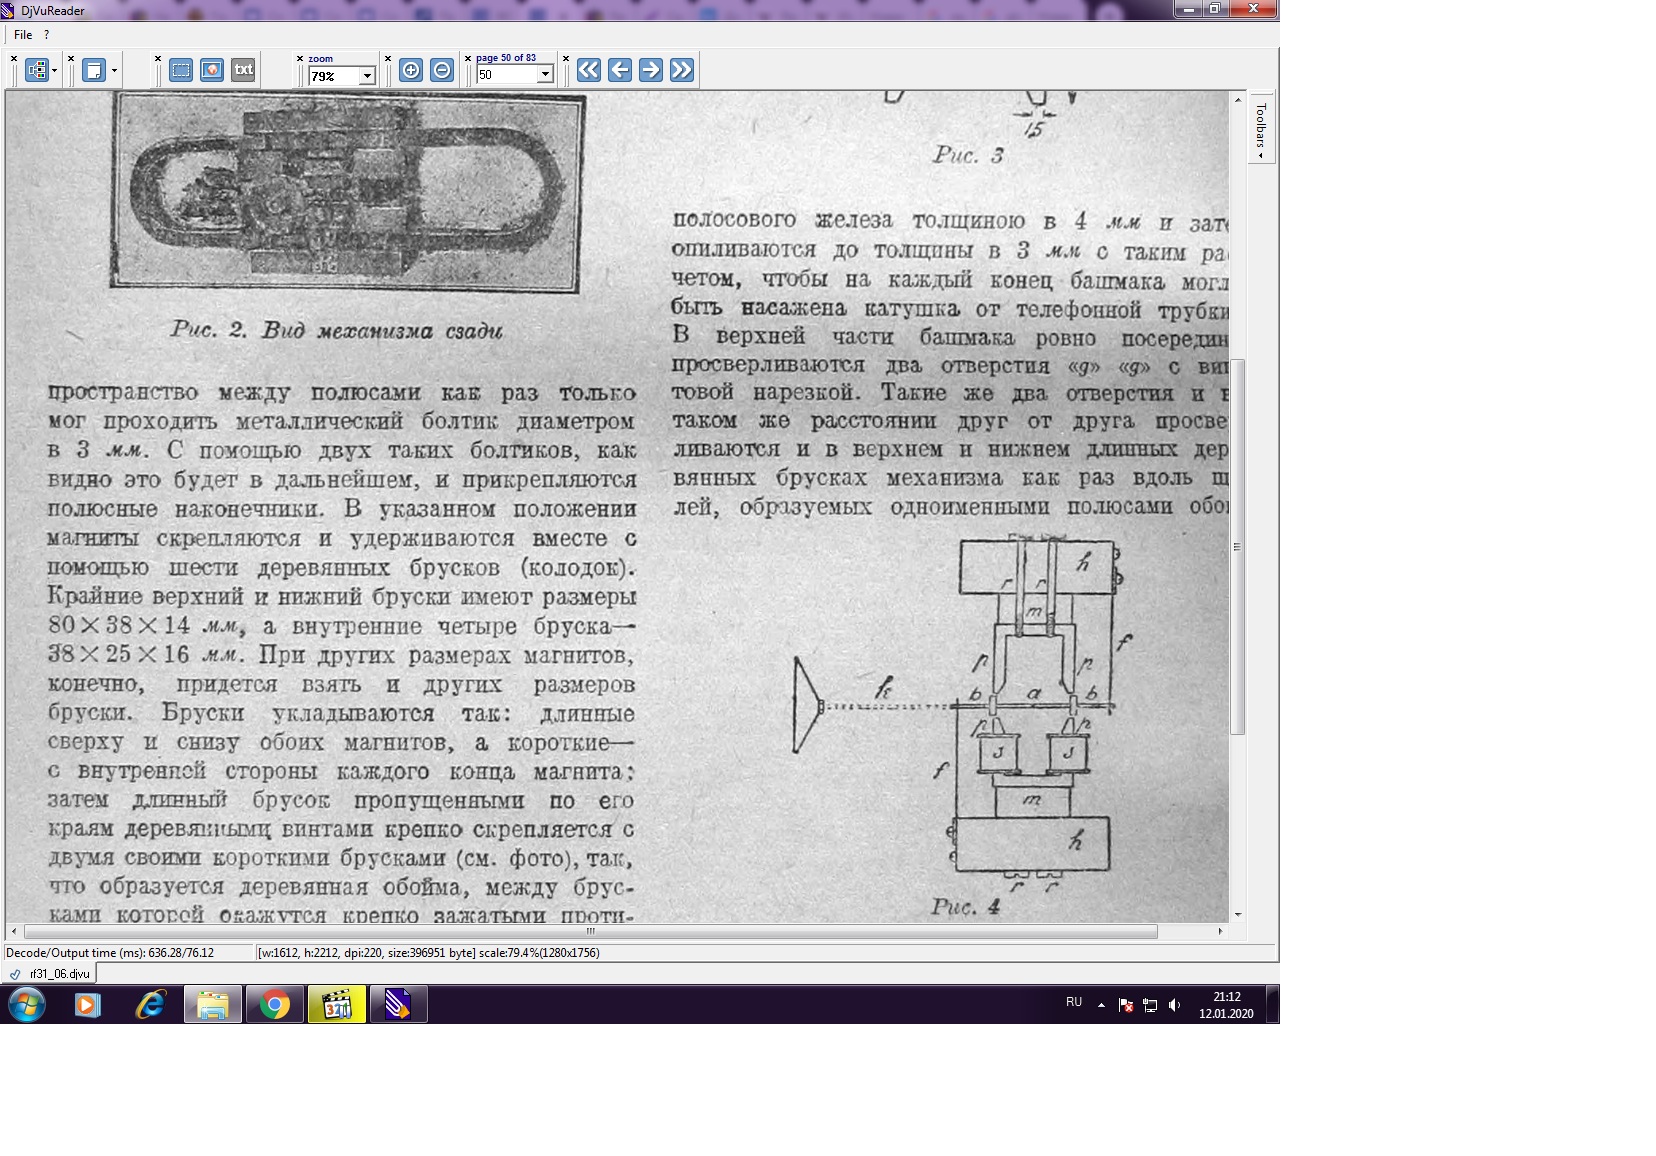Click the RU language indicator

tap(1074, 1002)
